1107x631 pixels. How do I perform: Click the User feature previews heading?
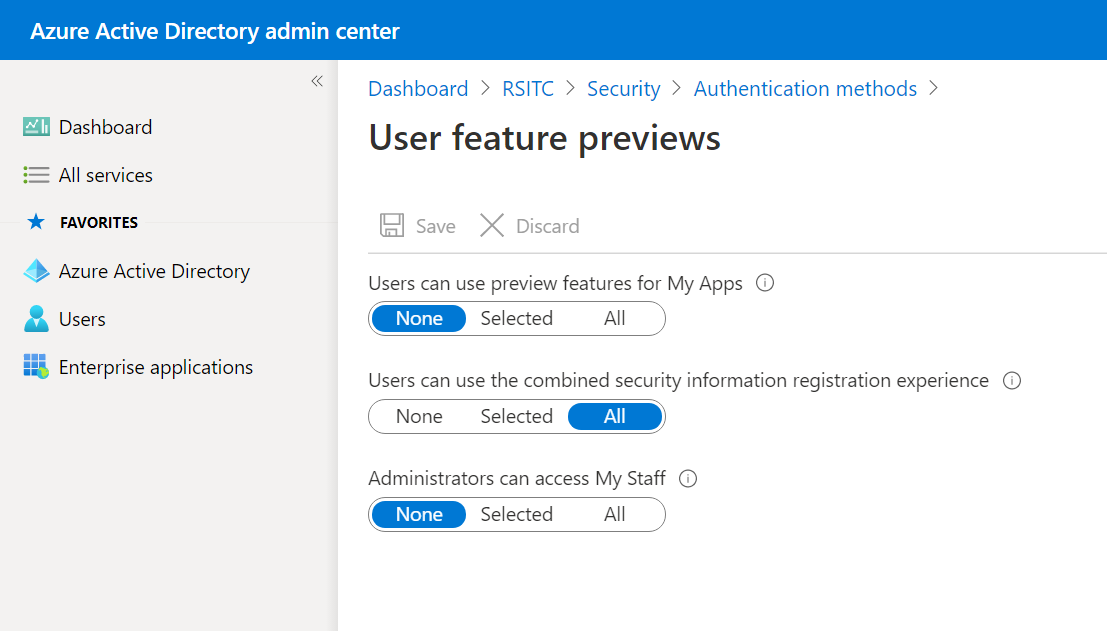544,138
